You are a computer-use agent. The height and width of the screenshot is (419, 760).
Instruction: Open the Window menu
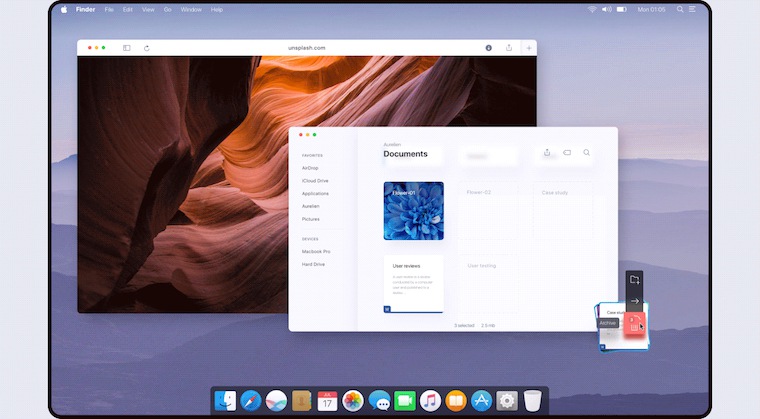[x=191, y=9]
